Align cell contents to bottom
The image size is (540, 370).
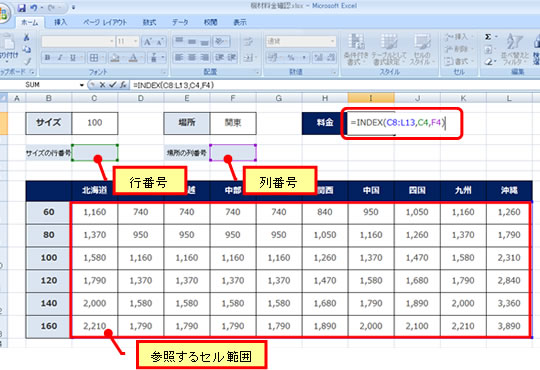coord(204,42)
